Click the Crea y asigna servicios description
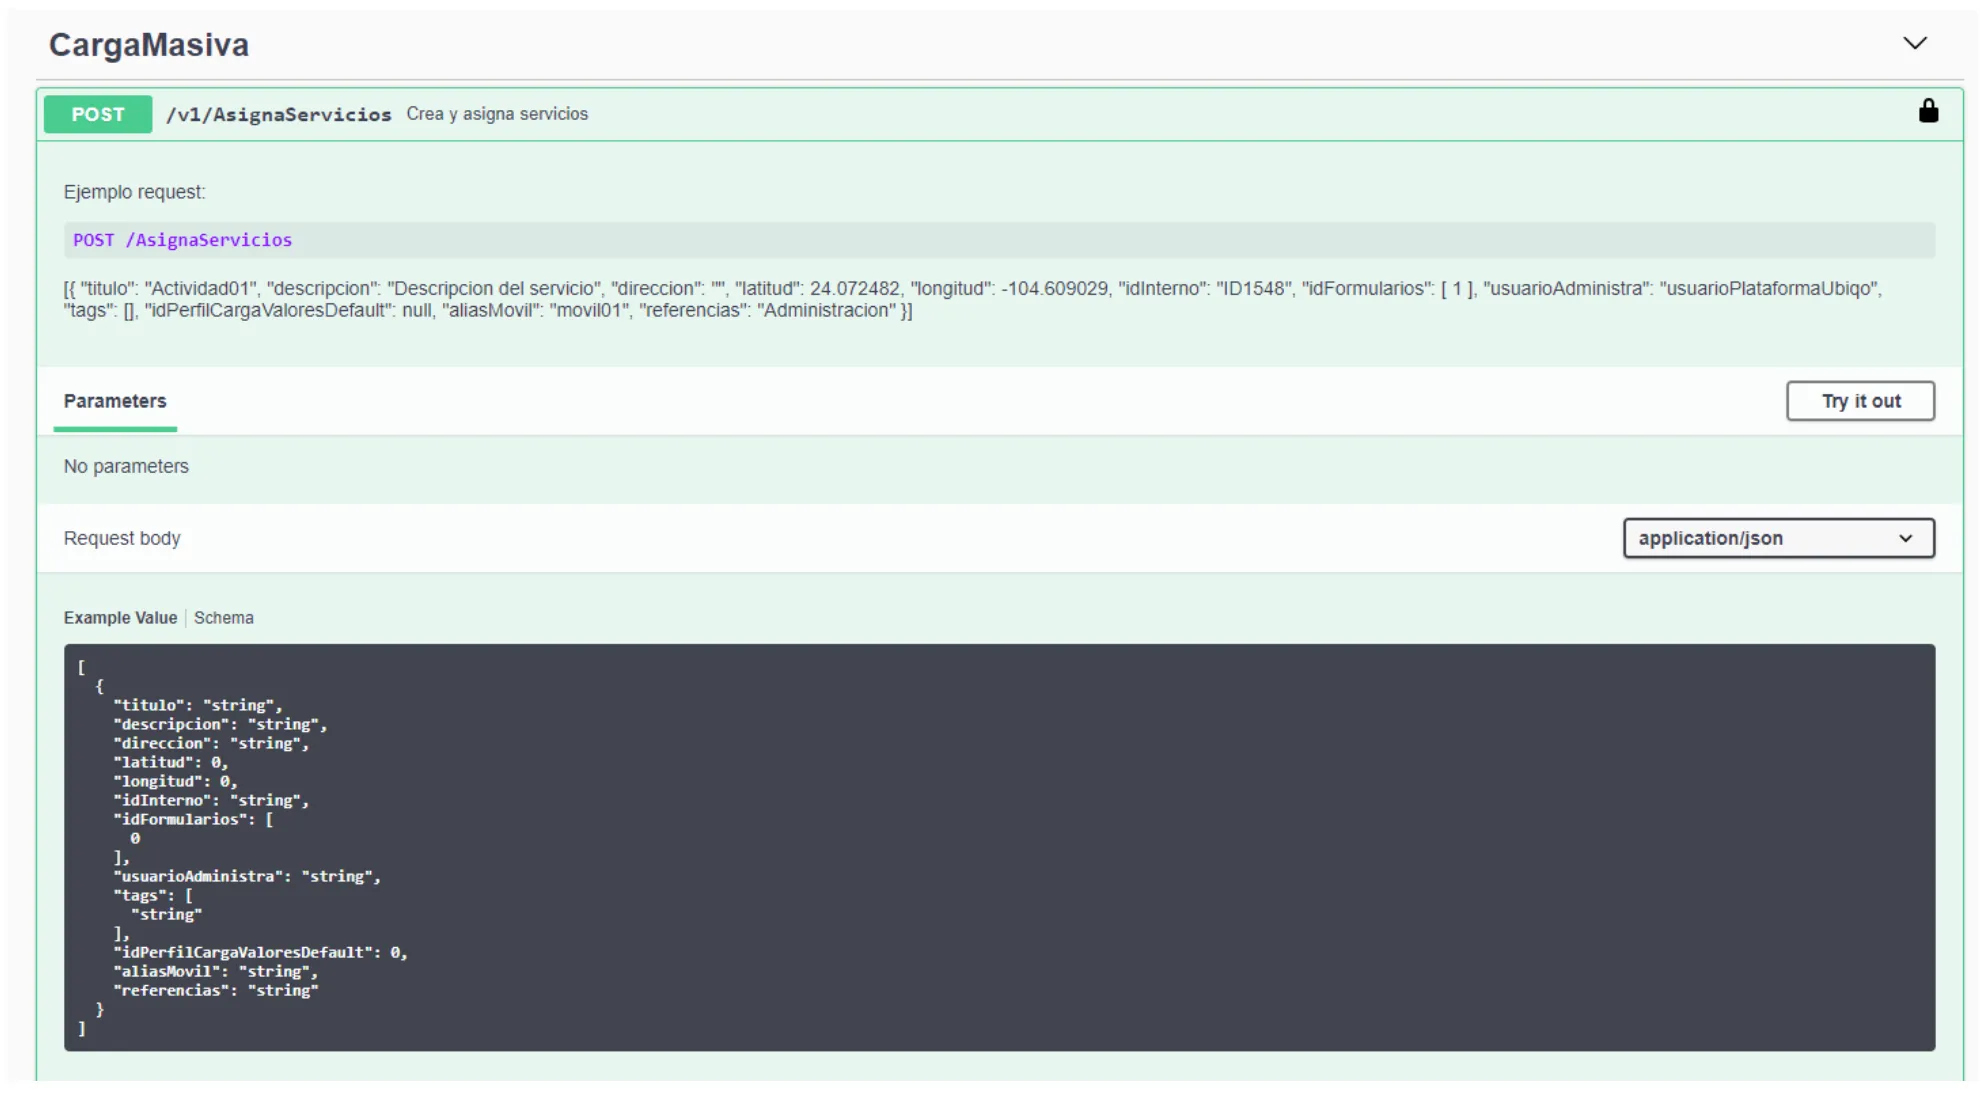 497,114
